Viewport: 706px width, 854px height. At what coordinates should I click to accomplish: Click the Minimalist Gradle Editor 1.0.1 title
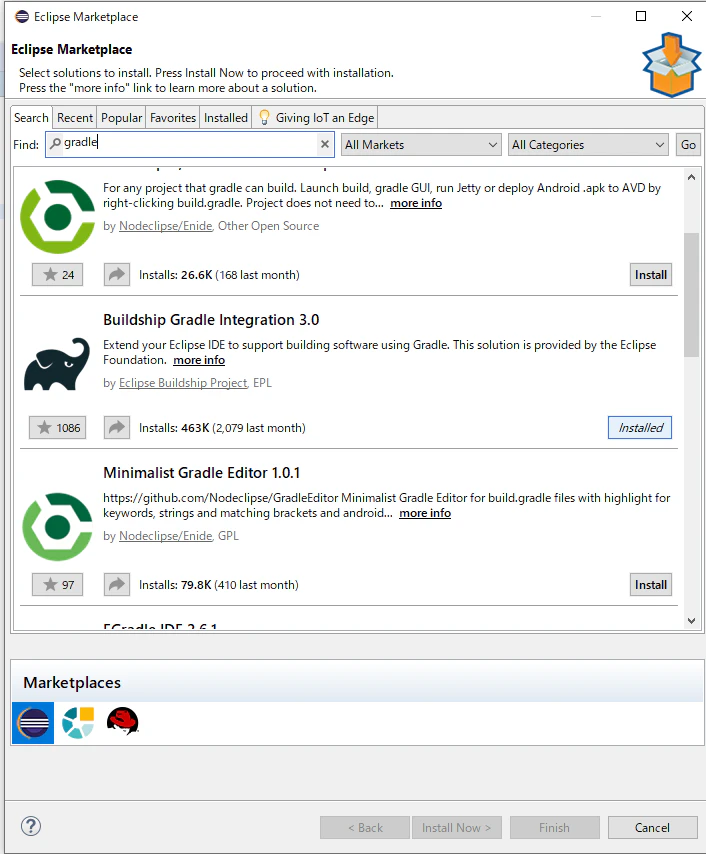[x=202, y=473]
